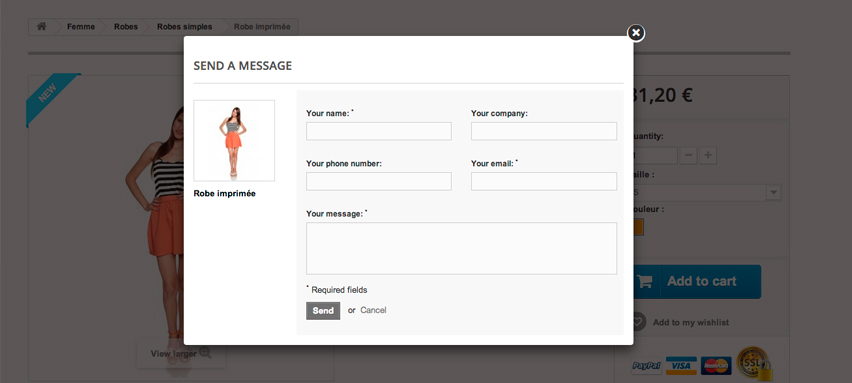The image size is (852, 383).
Task: Click the magnifier zoom icon
Action: coord(205,353)
